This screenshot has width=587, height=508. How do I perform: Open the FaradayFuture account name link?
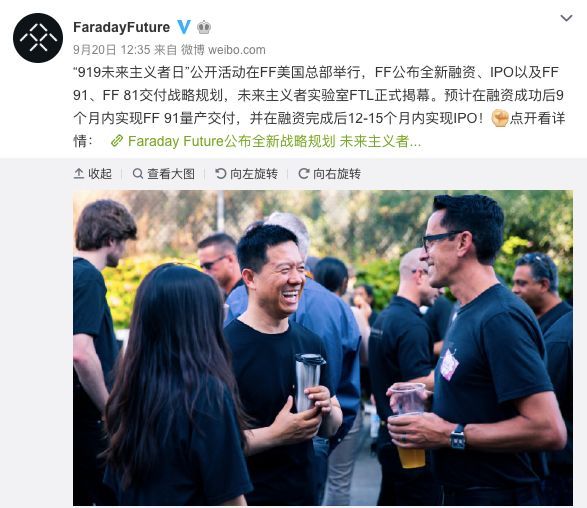point(121,27)
